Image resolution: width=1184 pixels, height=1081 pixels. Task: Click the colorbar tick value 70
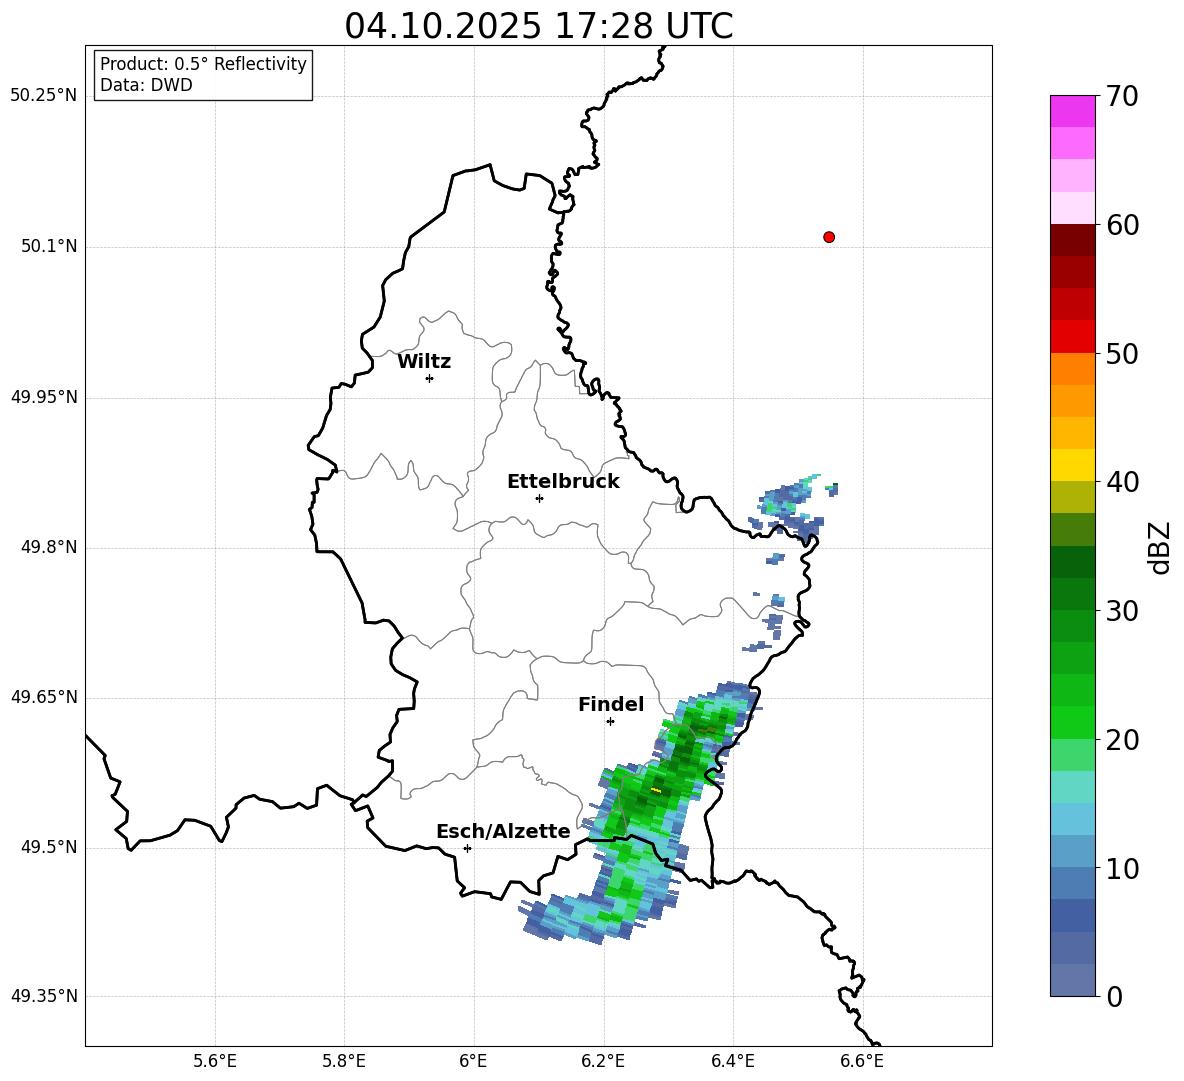tap(1122, 96)
